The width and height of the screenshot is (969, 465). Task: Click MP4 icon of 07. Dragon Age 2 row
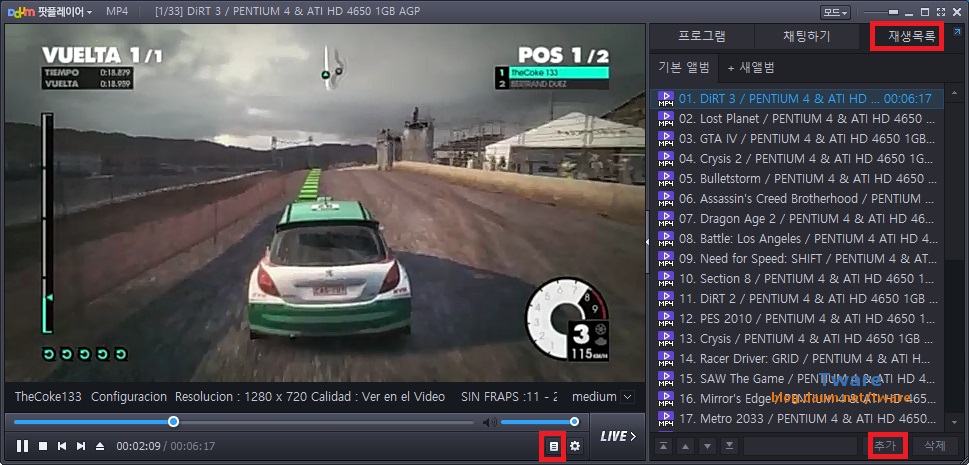point(666,219)
